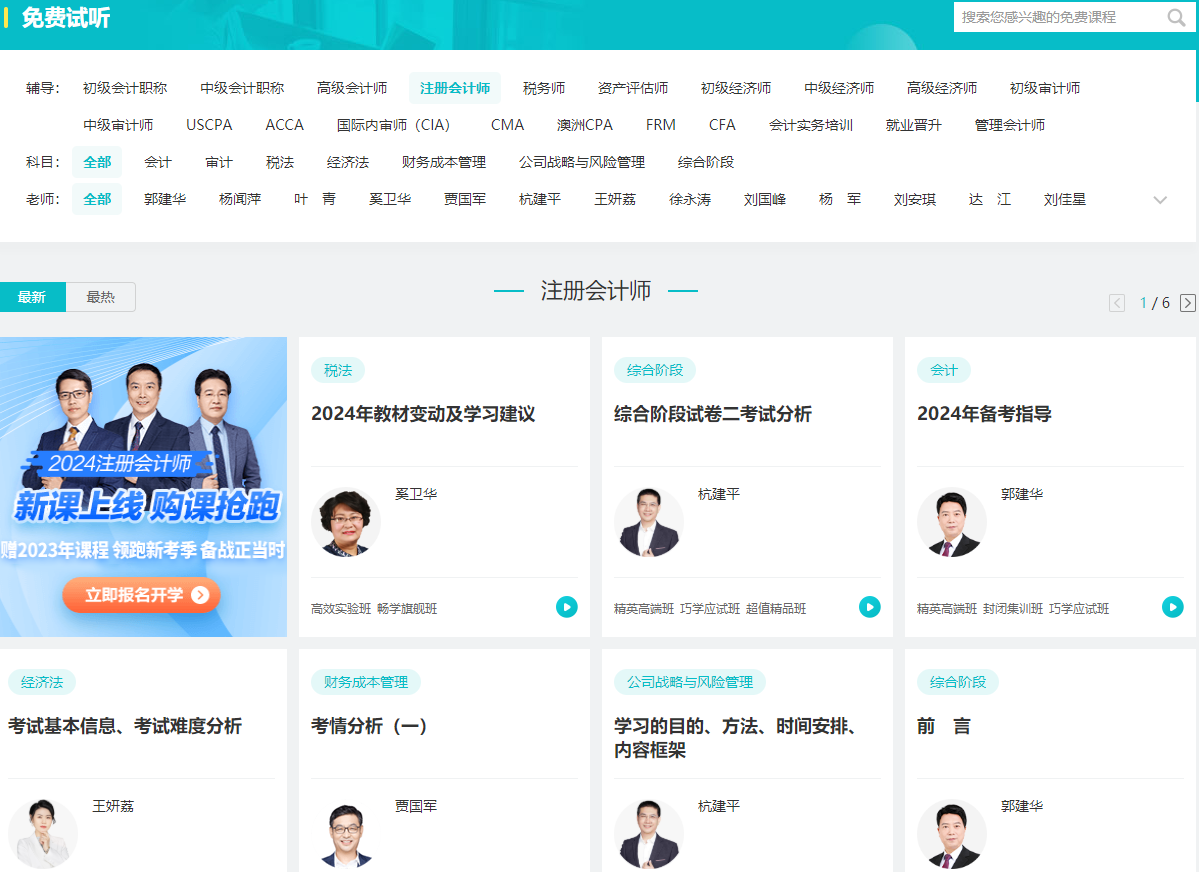This screenshot has height=872, width=1199.
Task: Switch to the 最新 tab
Action: tap(33, 297)
